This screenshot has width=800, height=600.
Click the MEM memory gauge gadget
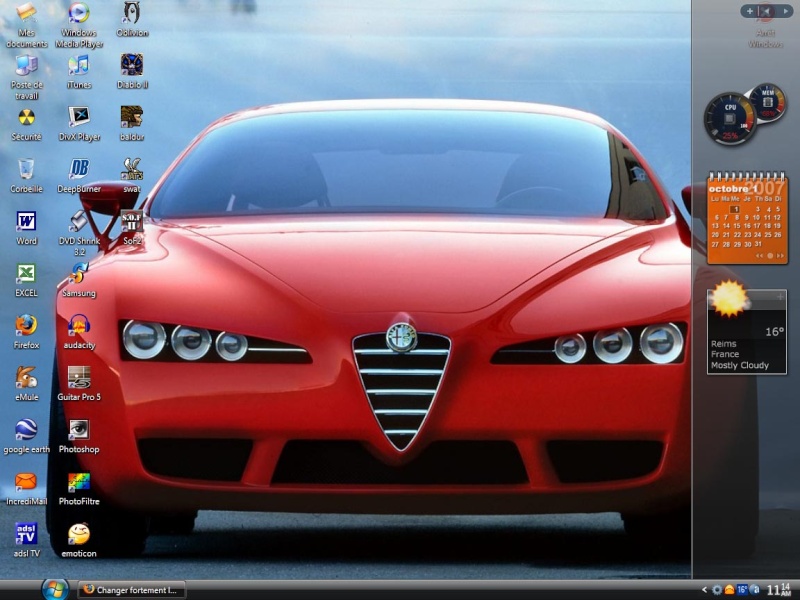768,103
